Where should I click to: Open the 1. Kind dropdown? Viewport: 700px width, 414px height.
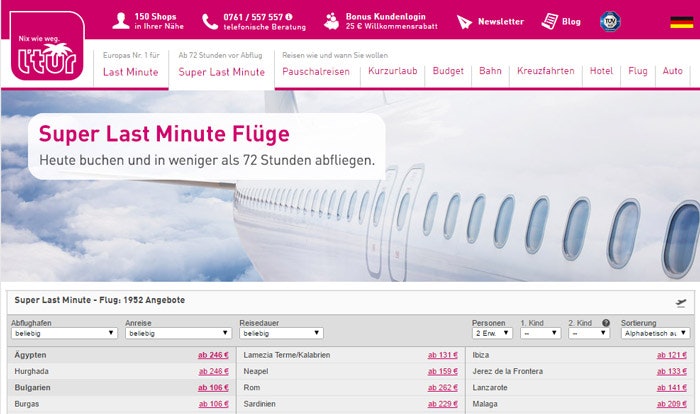[x=540, y=333]
